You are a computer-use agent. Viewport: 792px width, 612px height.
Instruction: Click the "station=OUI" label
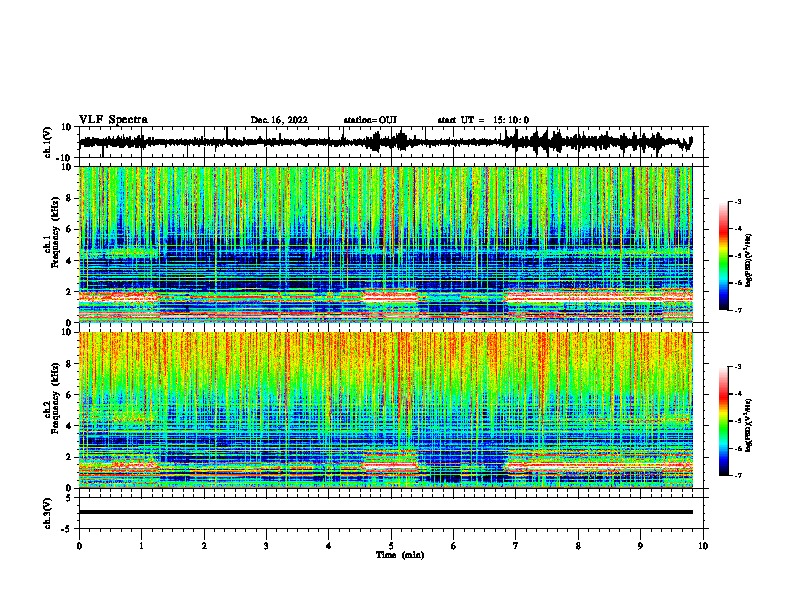tap(370, 120)
